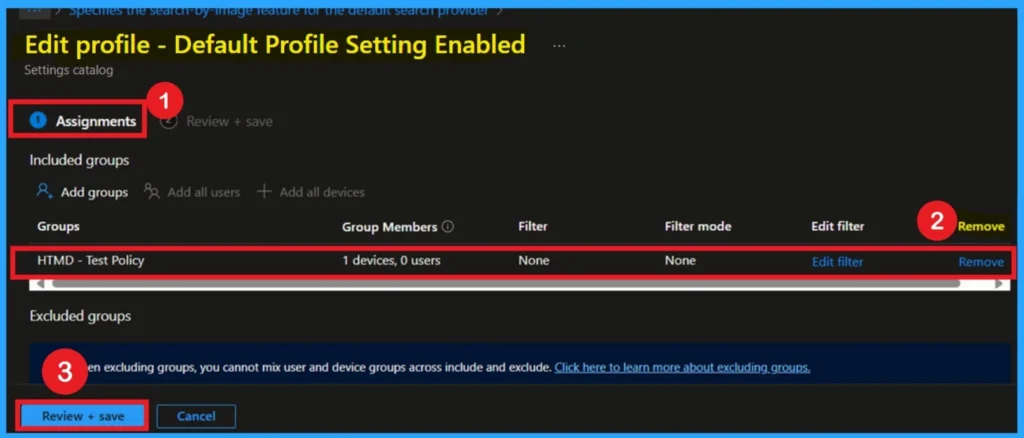The image size is (1024, 438).
Task: Click the Excluded groups heading
Action: 80,316
